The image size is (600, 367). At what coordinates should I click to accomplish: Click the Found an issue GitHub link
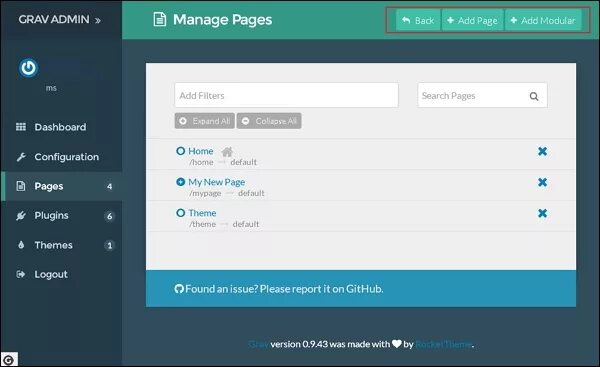pyautogui.click(x=284, y=289)
